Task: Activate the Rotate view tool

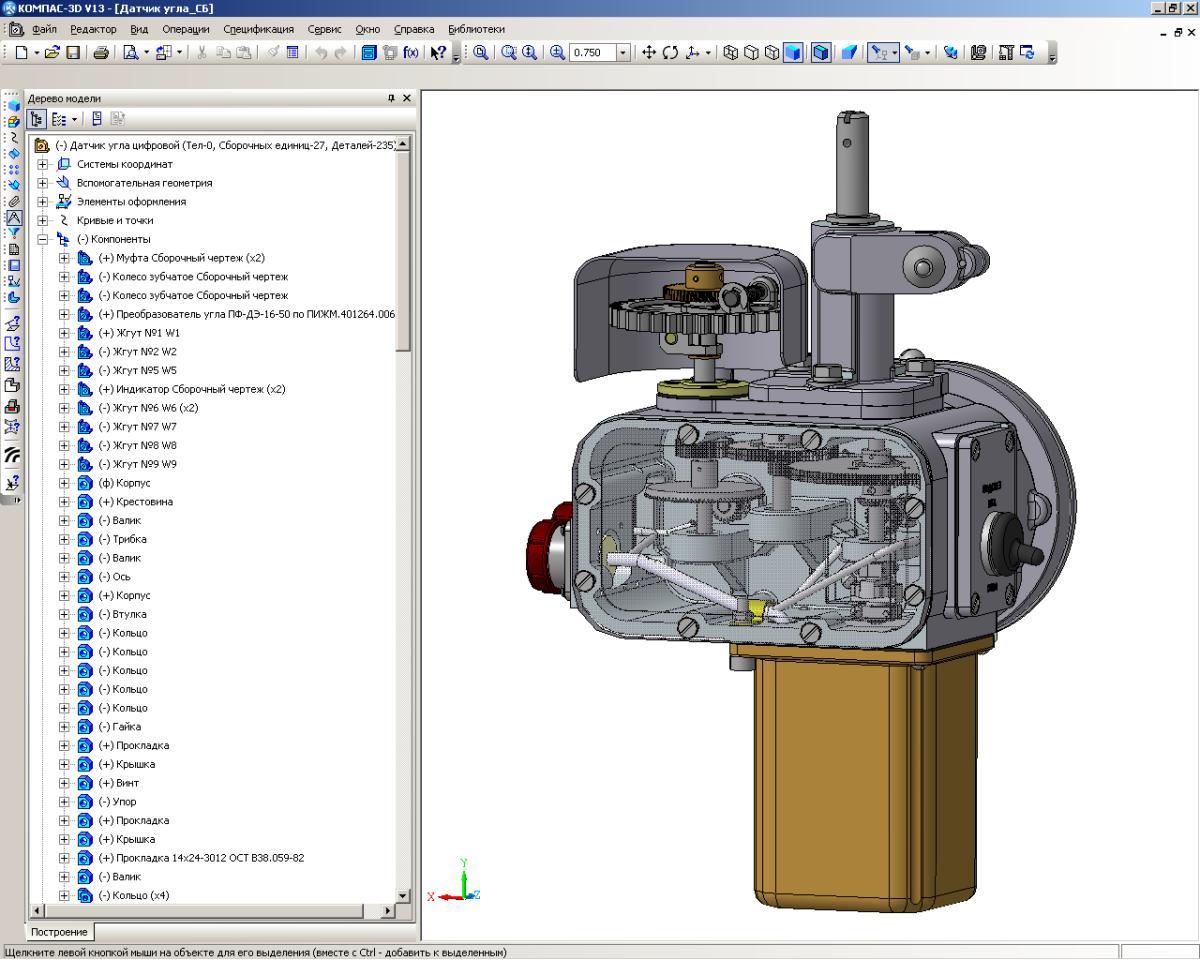Action: click(x=669, y=53)
